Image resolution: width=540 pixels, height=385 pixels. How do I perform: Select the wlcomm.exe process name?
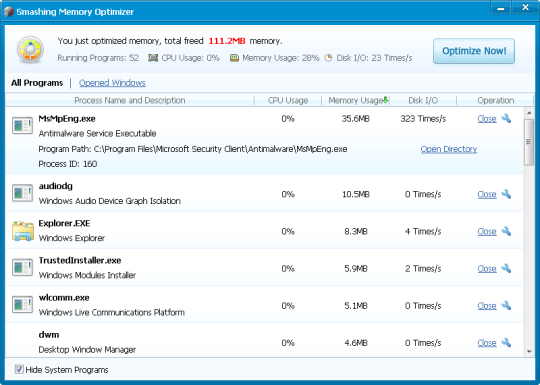click(x=64, y=298)
